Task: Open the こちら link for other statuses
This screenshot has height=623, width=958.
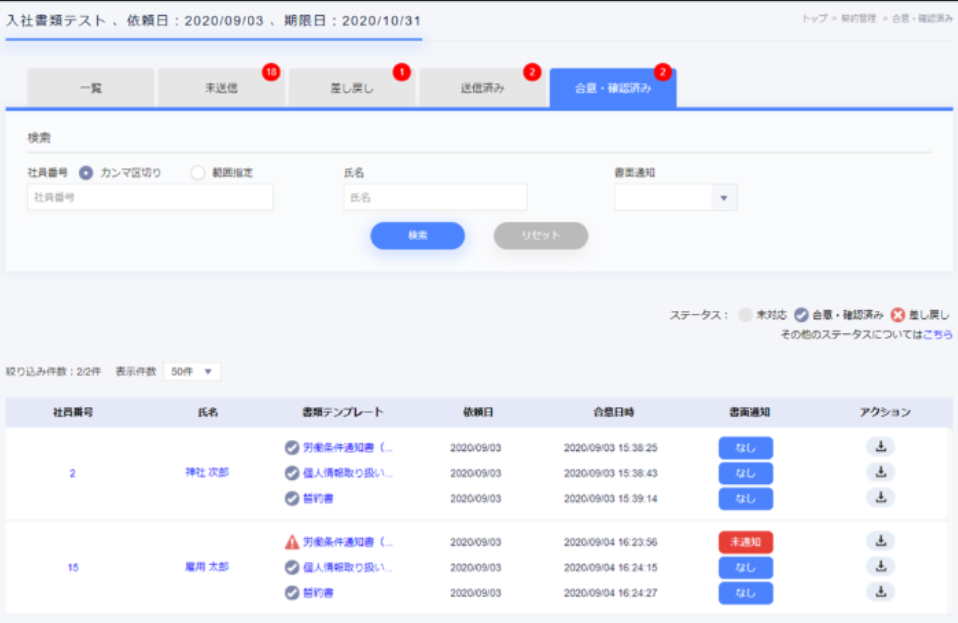Action: coord(936,334)
